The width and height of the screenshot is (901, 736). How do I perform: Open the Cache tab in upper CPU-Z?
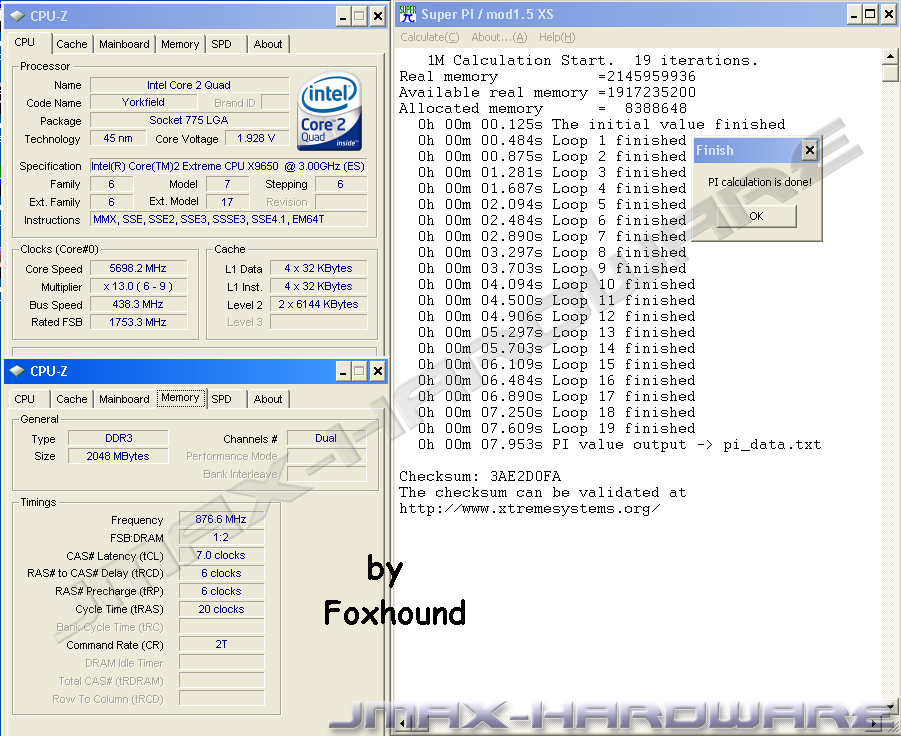[x=72, y=44]
